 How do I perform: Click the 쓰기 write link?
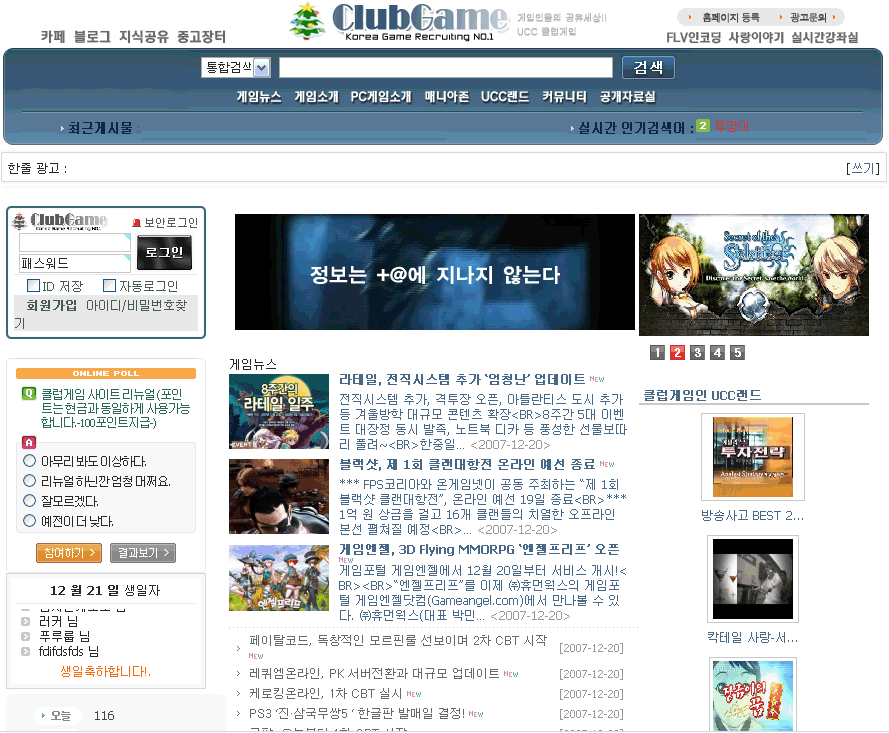pyautogui.click(x=862, y=168)
